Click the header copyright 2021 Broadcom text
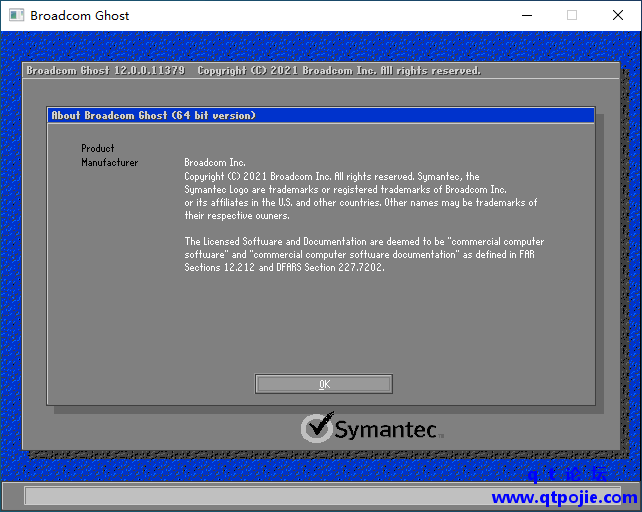This screenshot has width=642, height=512. point(339,70)
